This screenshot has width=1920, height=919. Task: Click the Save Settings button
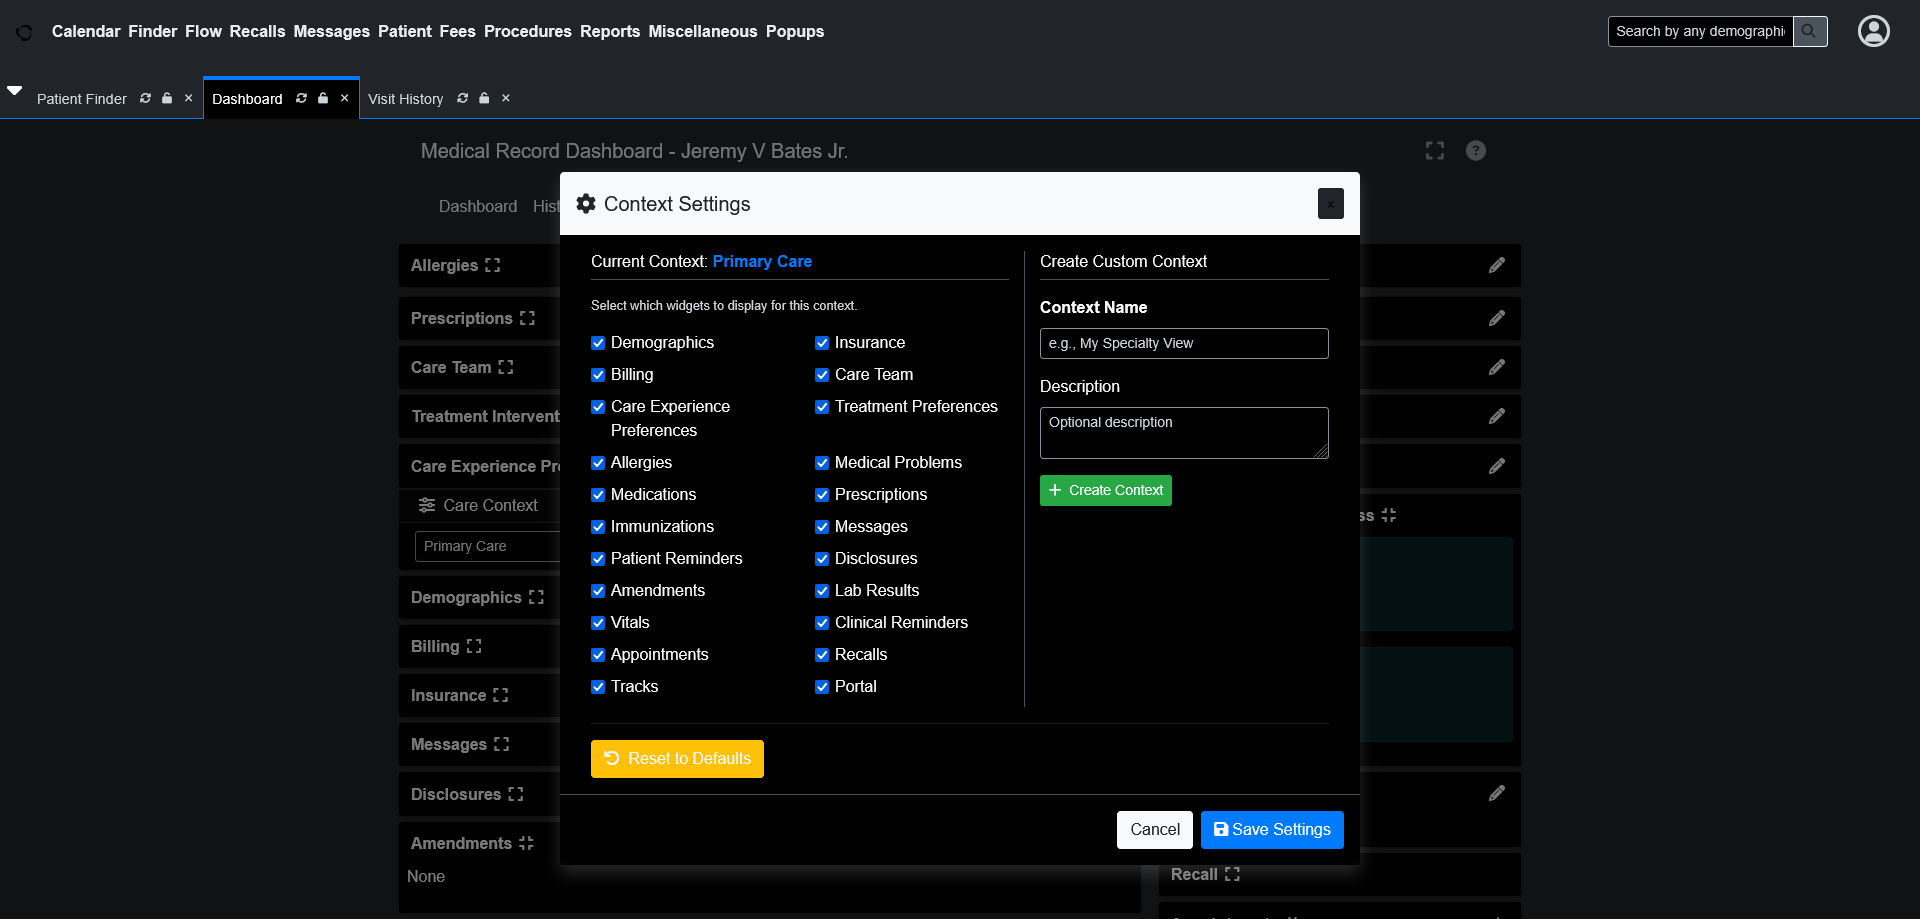[1271, 829]
